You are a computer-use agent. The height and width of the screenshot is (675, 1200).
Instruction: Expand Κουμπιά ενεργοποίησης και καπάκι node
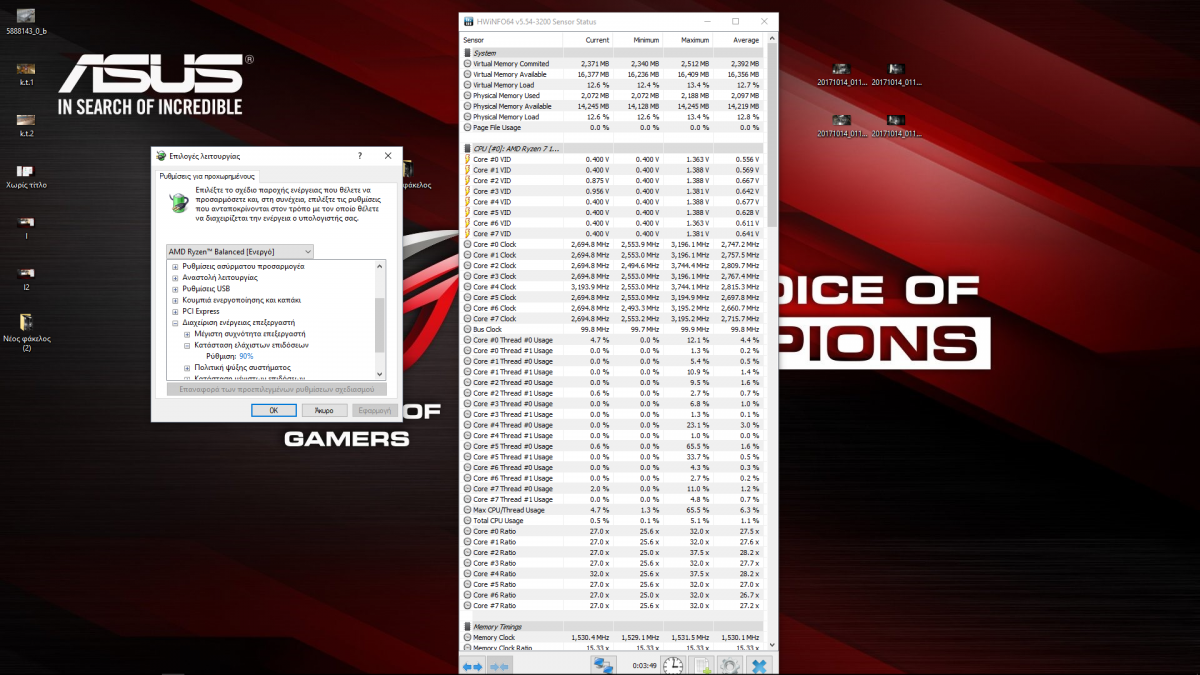[x=175, y=300]
